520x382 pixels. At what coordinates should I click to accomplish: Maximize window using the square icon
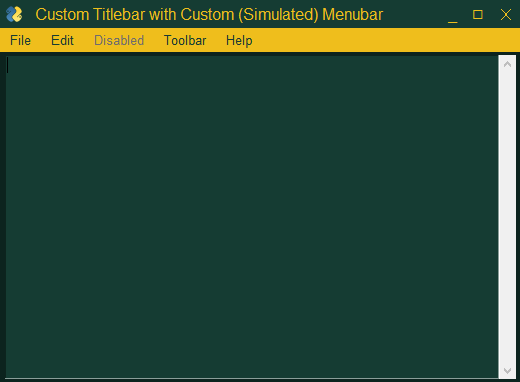point(478,14)
